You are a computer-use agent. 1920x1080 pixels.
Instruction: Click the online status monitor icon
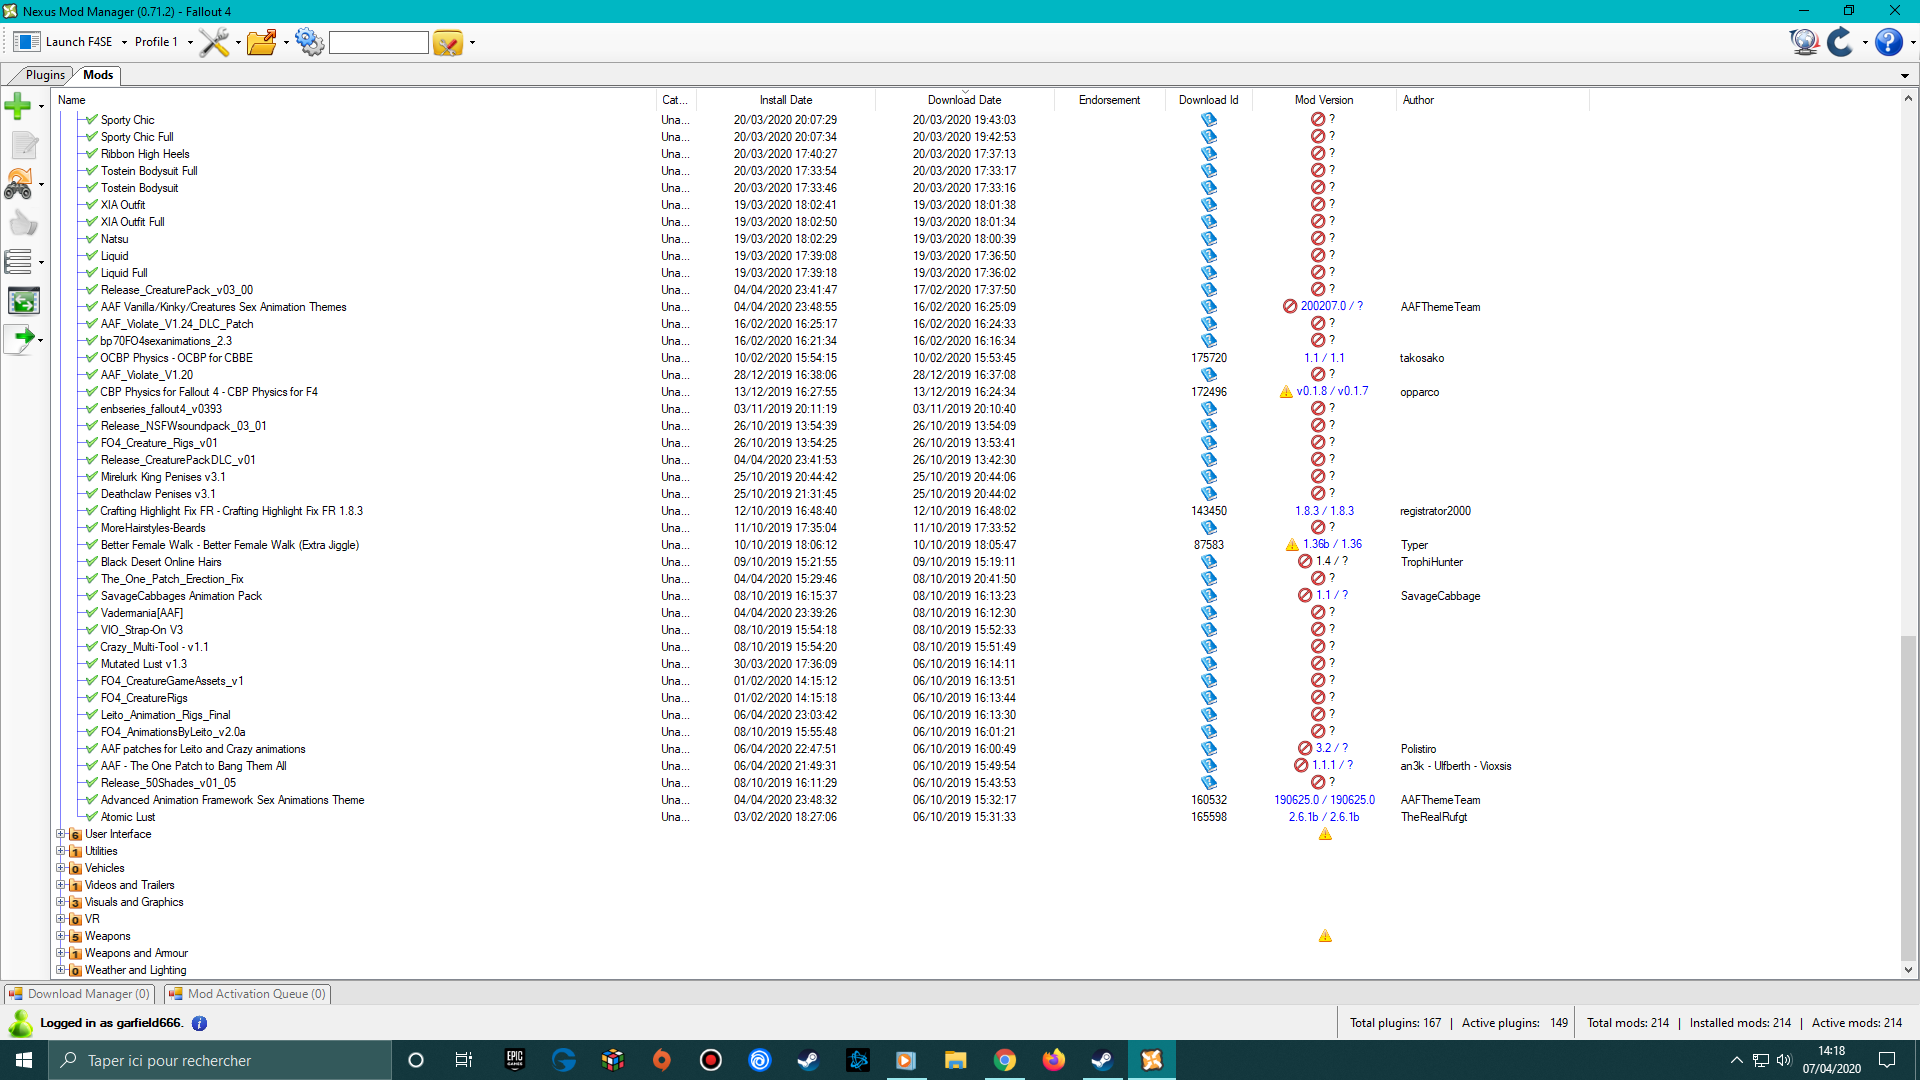(x=1804, y=42)
